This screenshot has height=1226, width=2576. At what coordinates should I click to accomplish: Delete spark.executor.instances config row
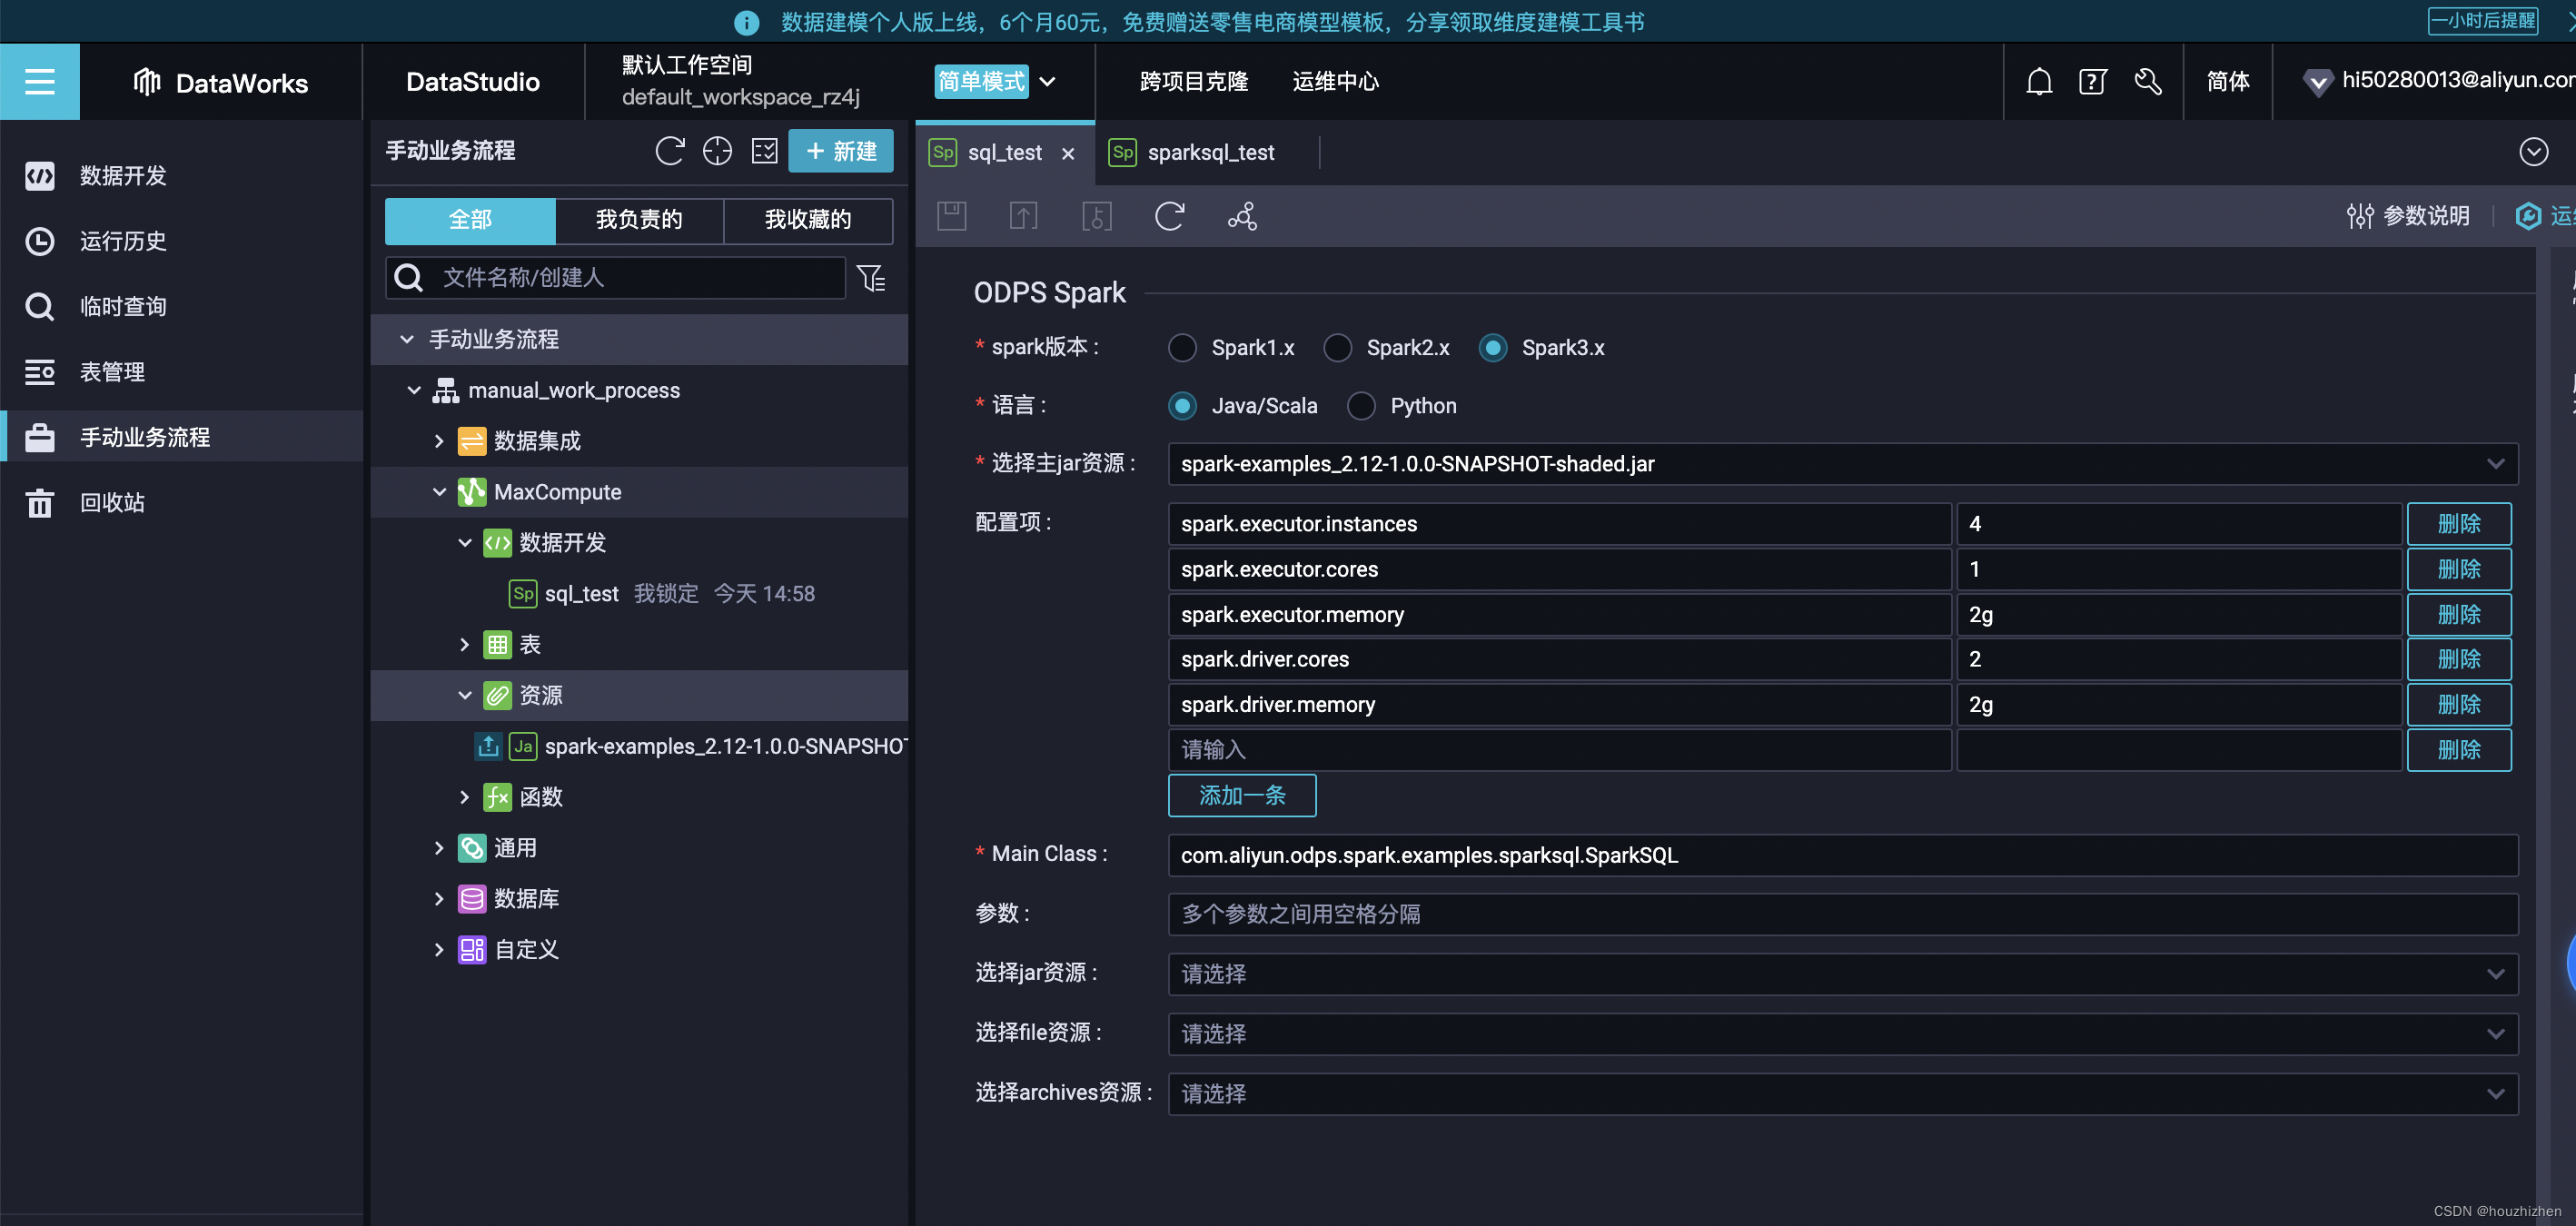[2458, 524]
